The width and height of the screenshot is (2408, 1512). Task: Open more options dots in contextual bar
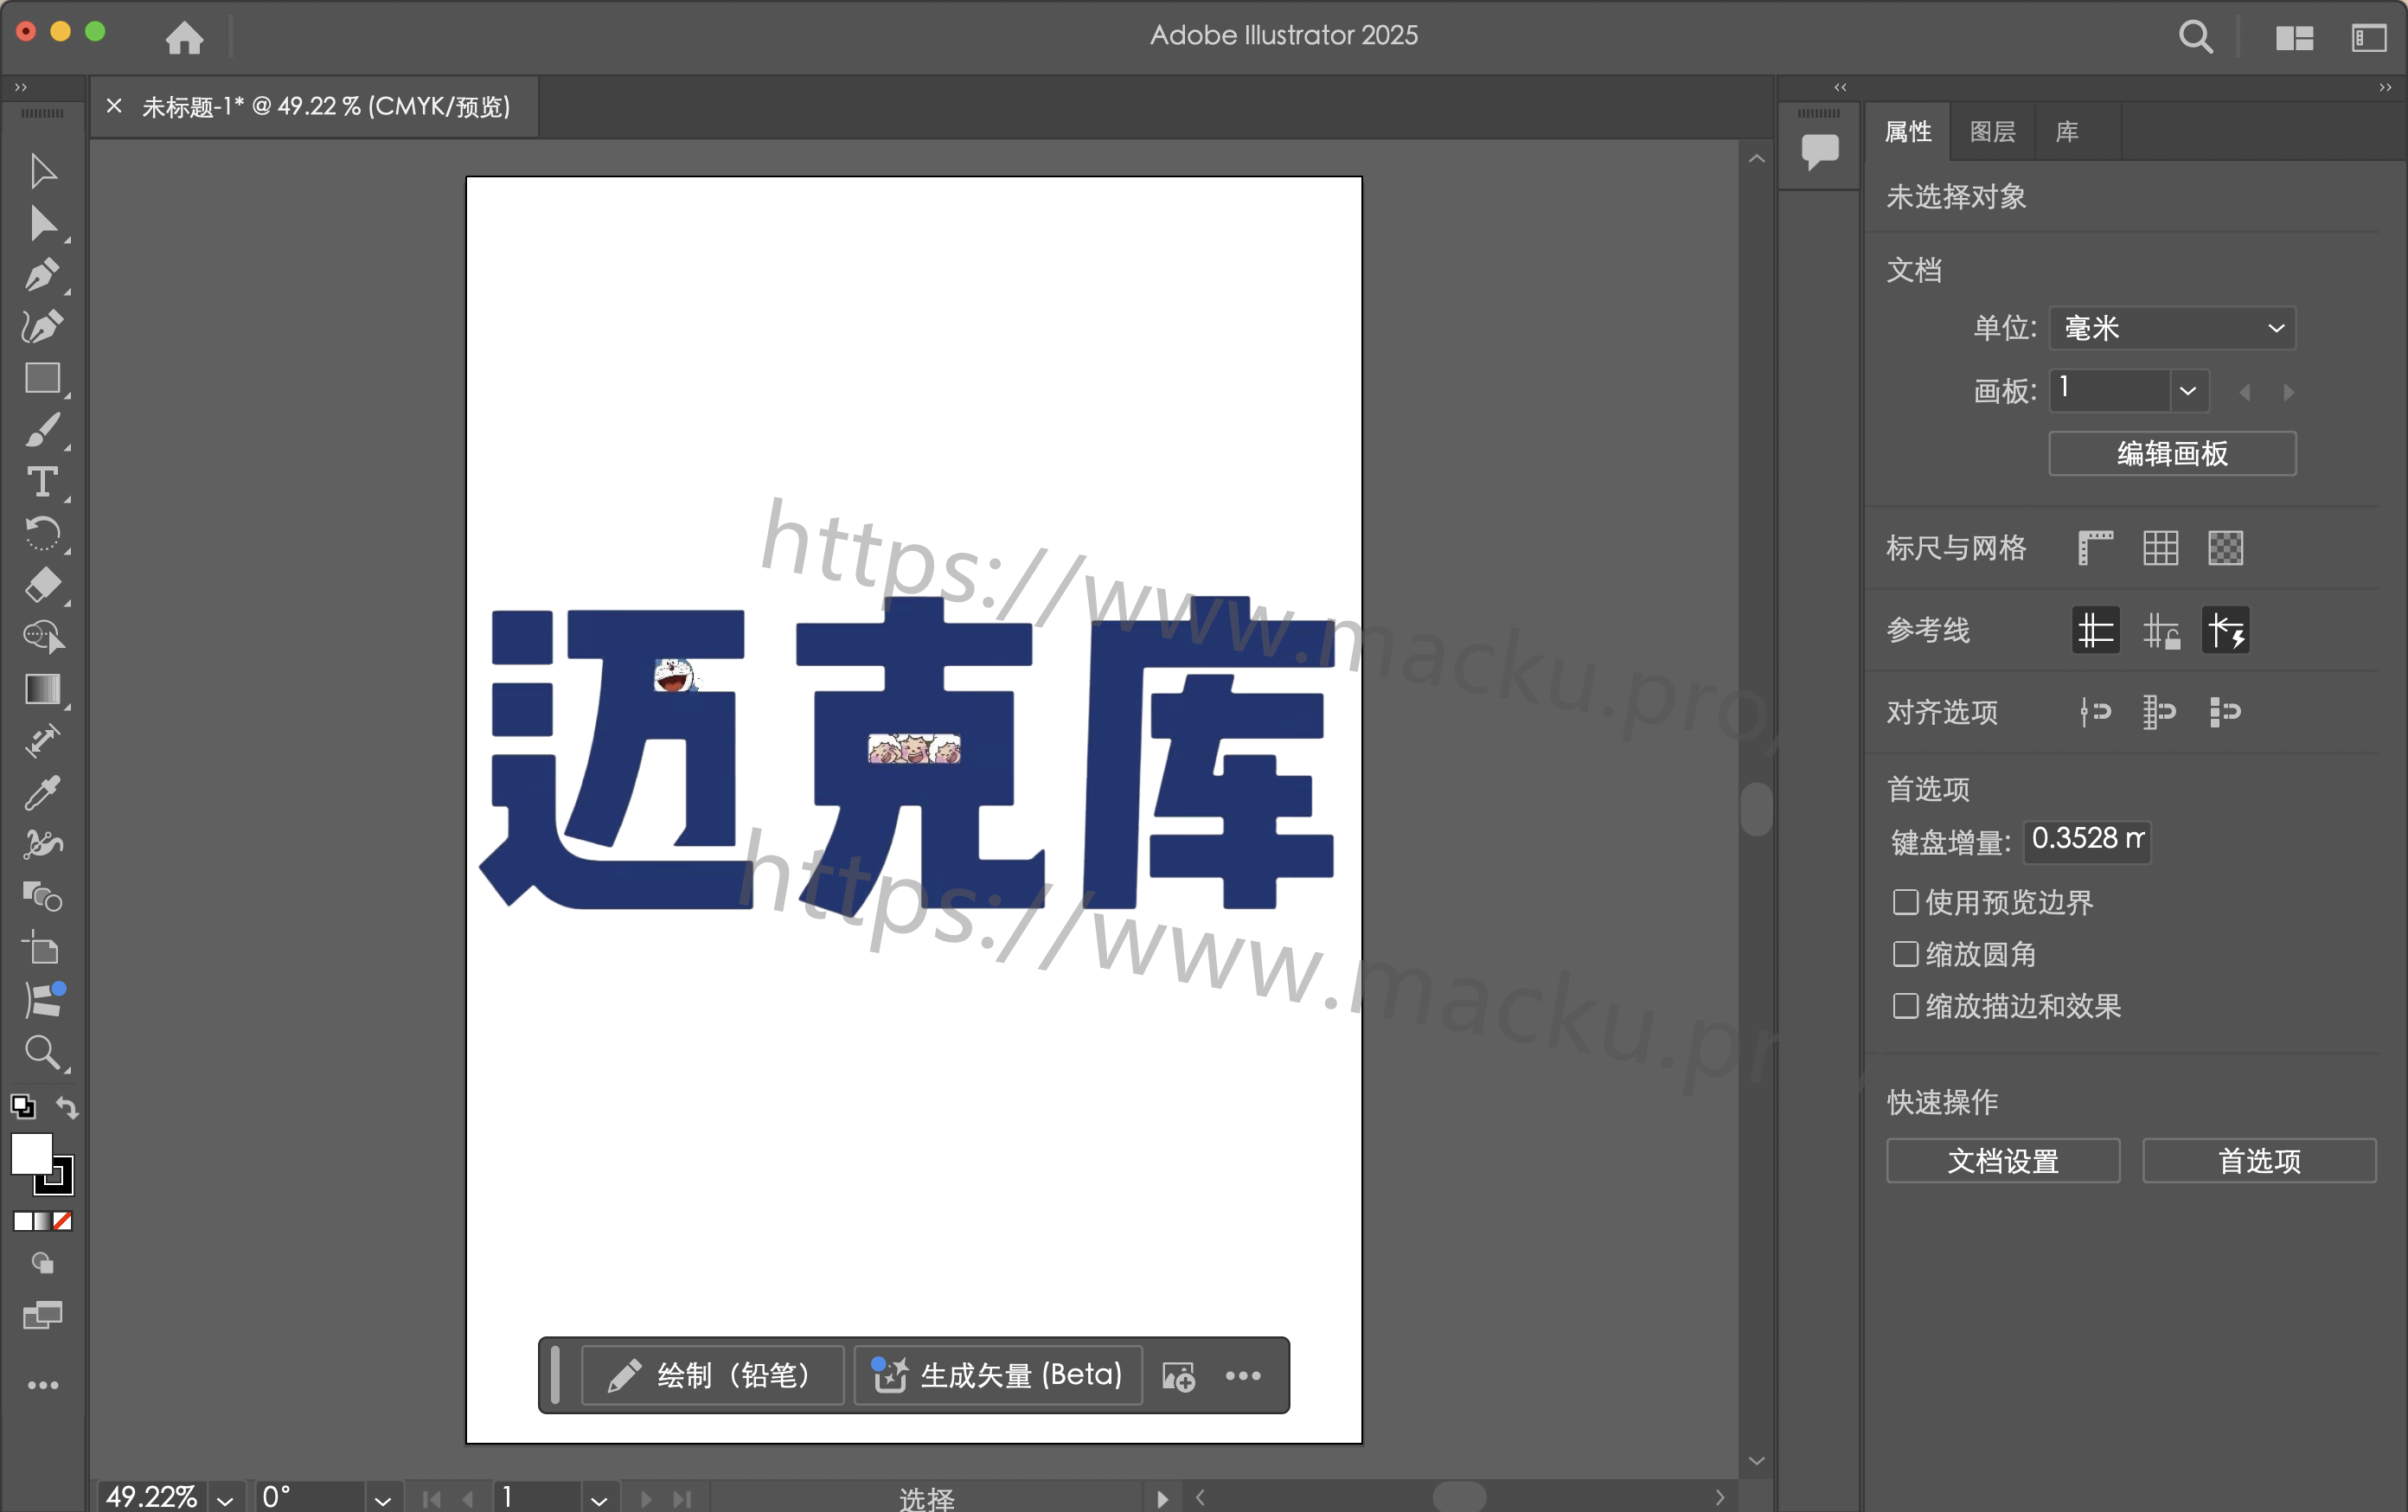pyautogui.click(x=1243, y=1376)
